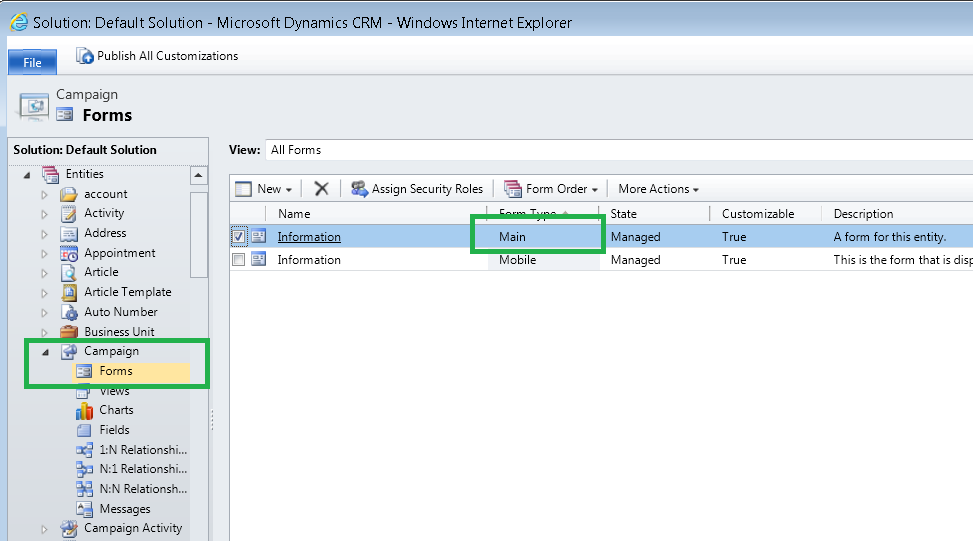The height and width of the screenshot is (541, 973).
Task: Click the Address entity icon
Action: point(69,233)
